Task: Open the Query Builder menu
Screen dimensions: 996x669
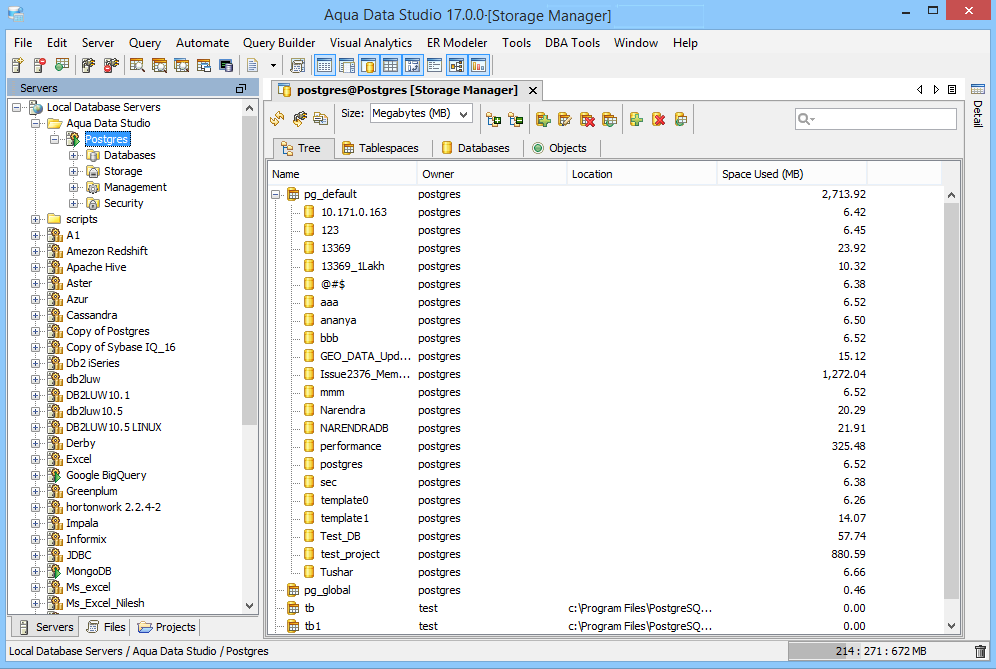Action: pos(279,43)
